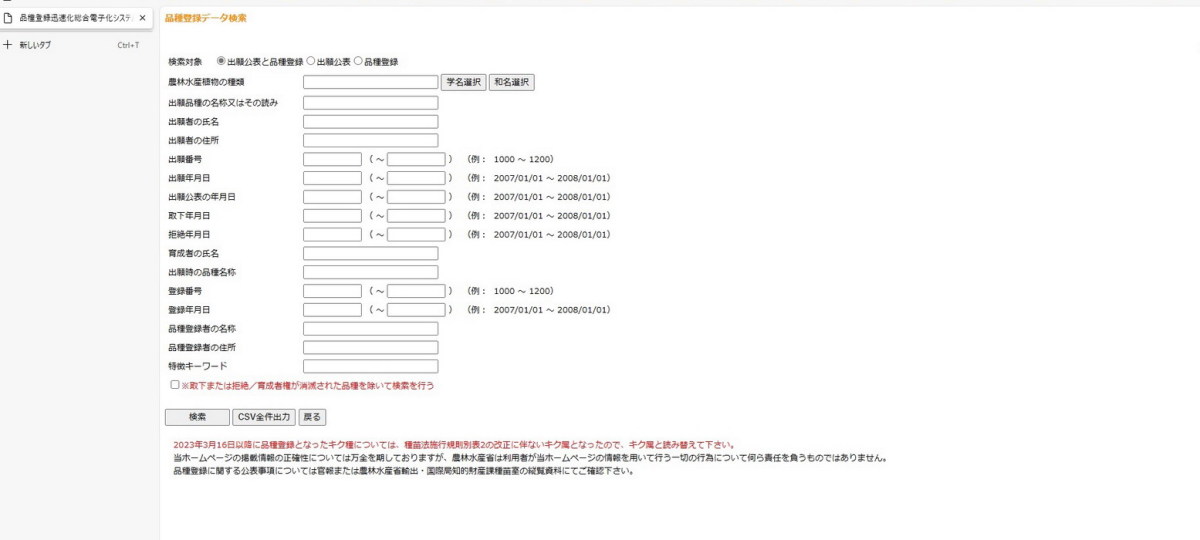Focus the 品種登録者の住所 input field

point(371,348)
